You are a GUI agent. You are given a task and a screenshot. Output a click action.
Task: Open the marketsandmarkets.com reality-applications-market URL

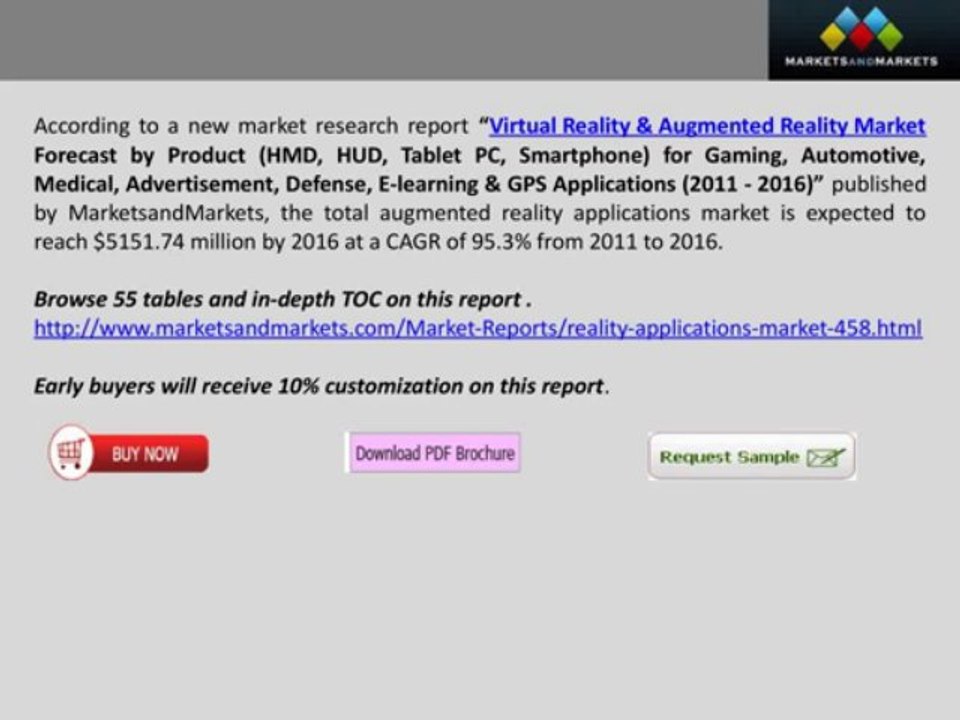(x=478, y=329)
